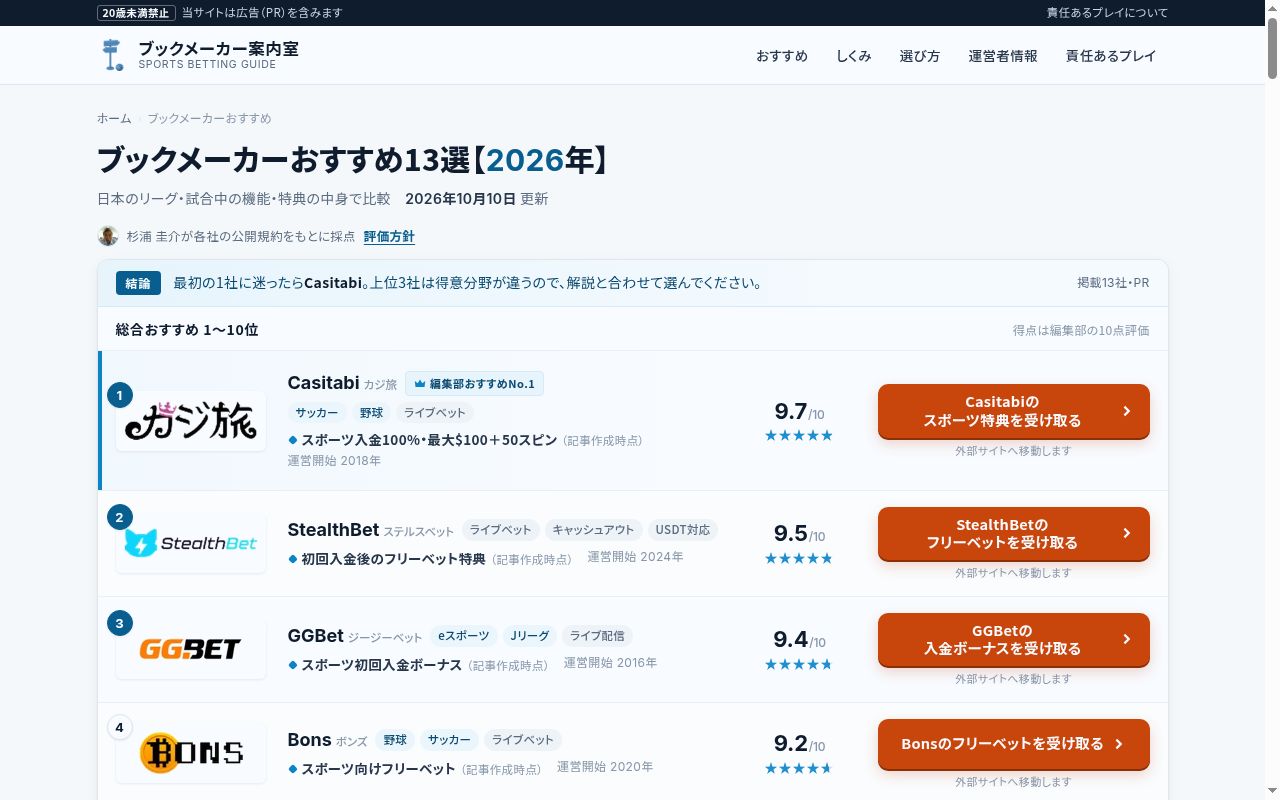The height and width of the screenshot is (800, 1280).
Task: Click the GGBet logo image
Action: click(191, 649)
